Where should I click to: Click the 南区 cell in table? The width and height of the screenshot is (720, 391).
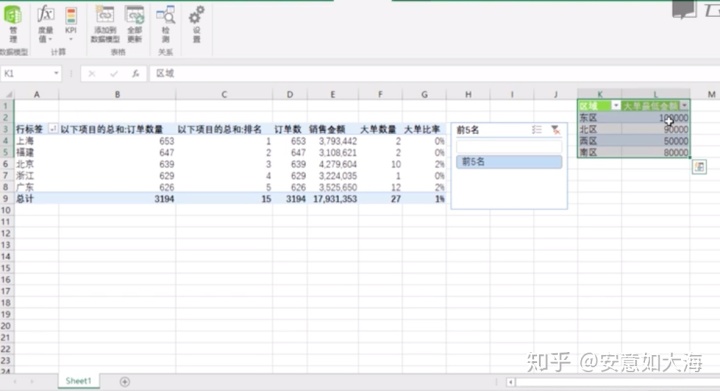tap(600, 152)
